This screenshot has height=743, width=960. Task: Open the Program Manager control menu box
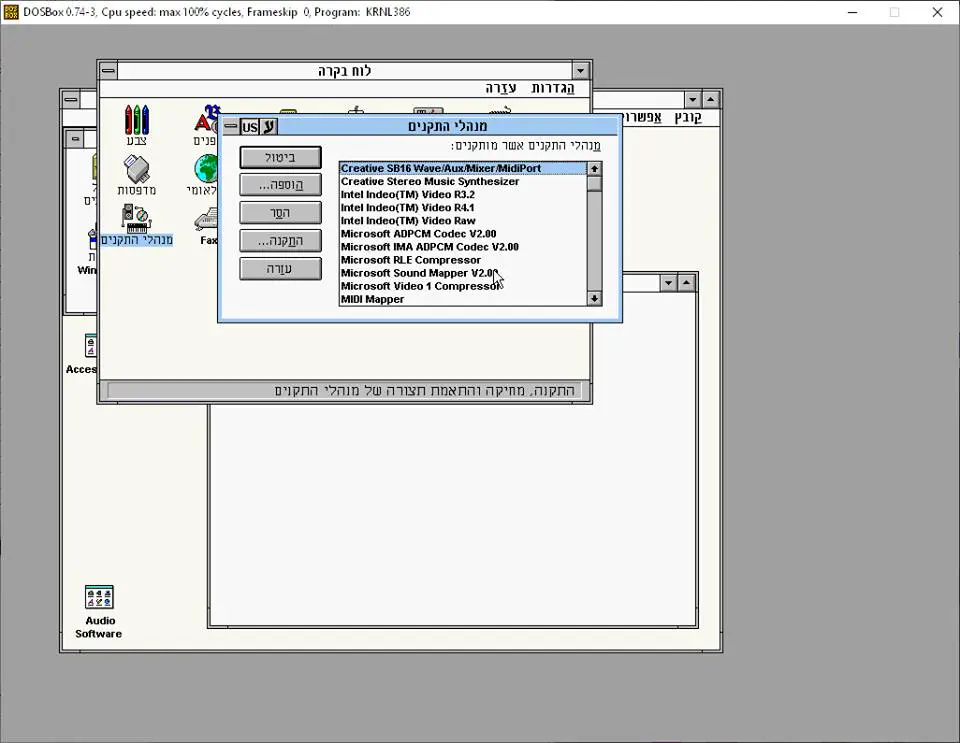pos(70,99)
